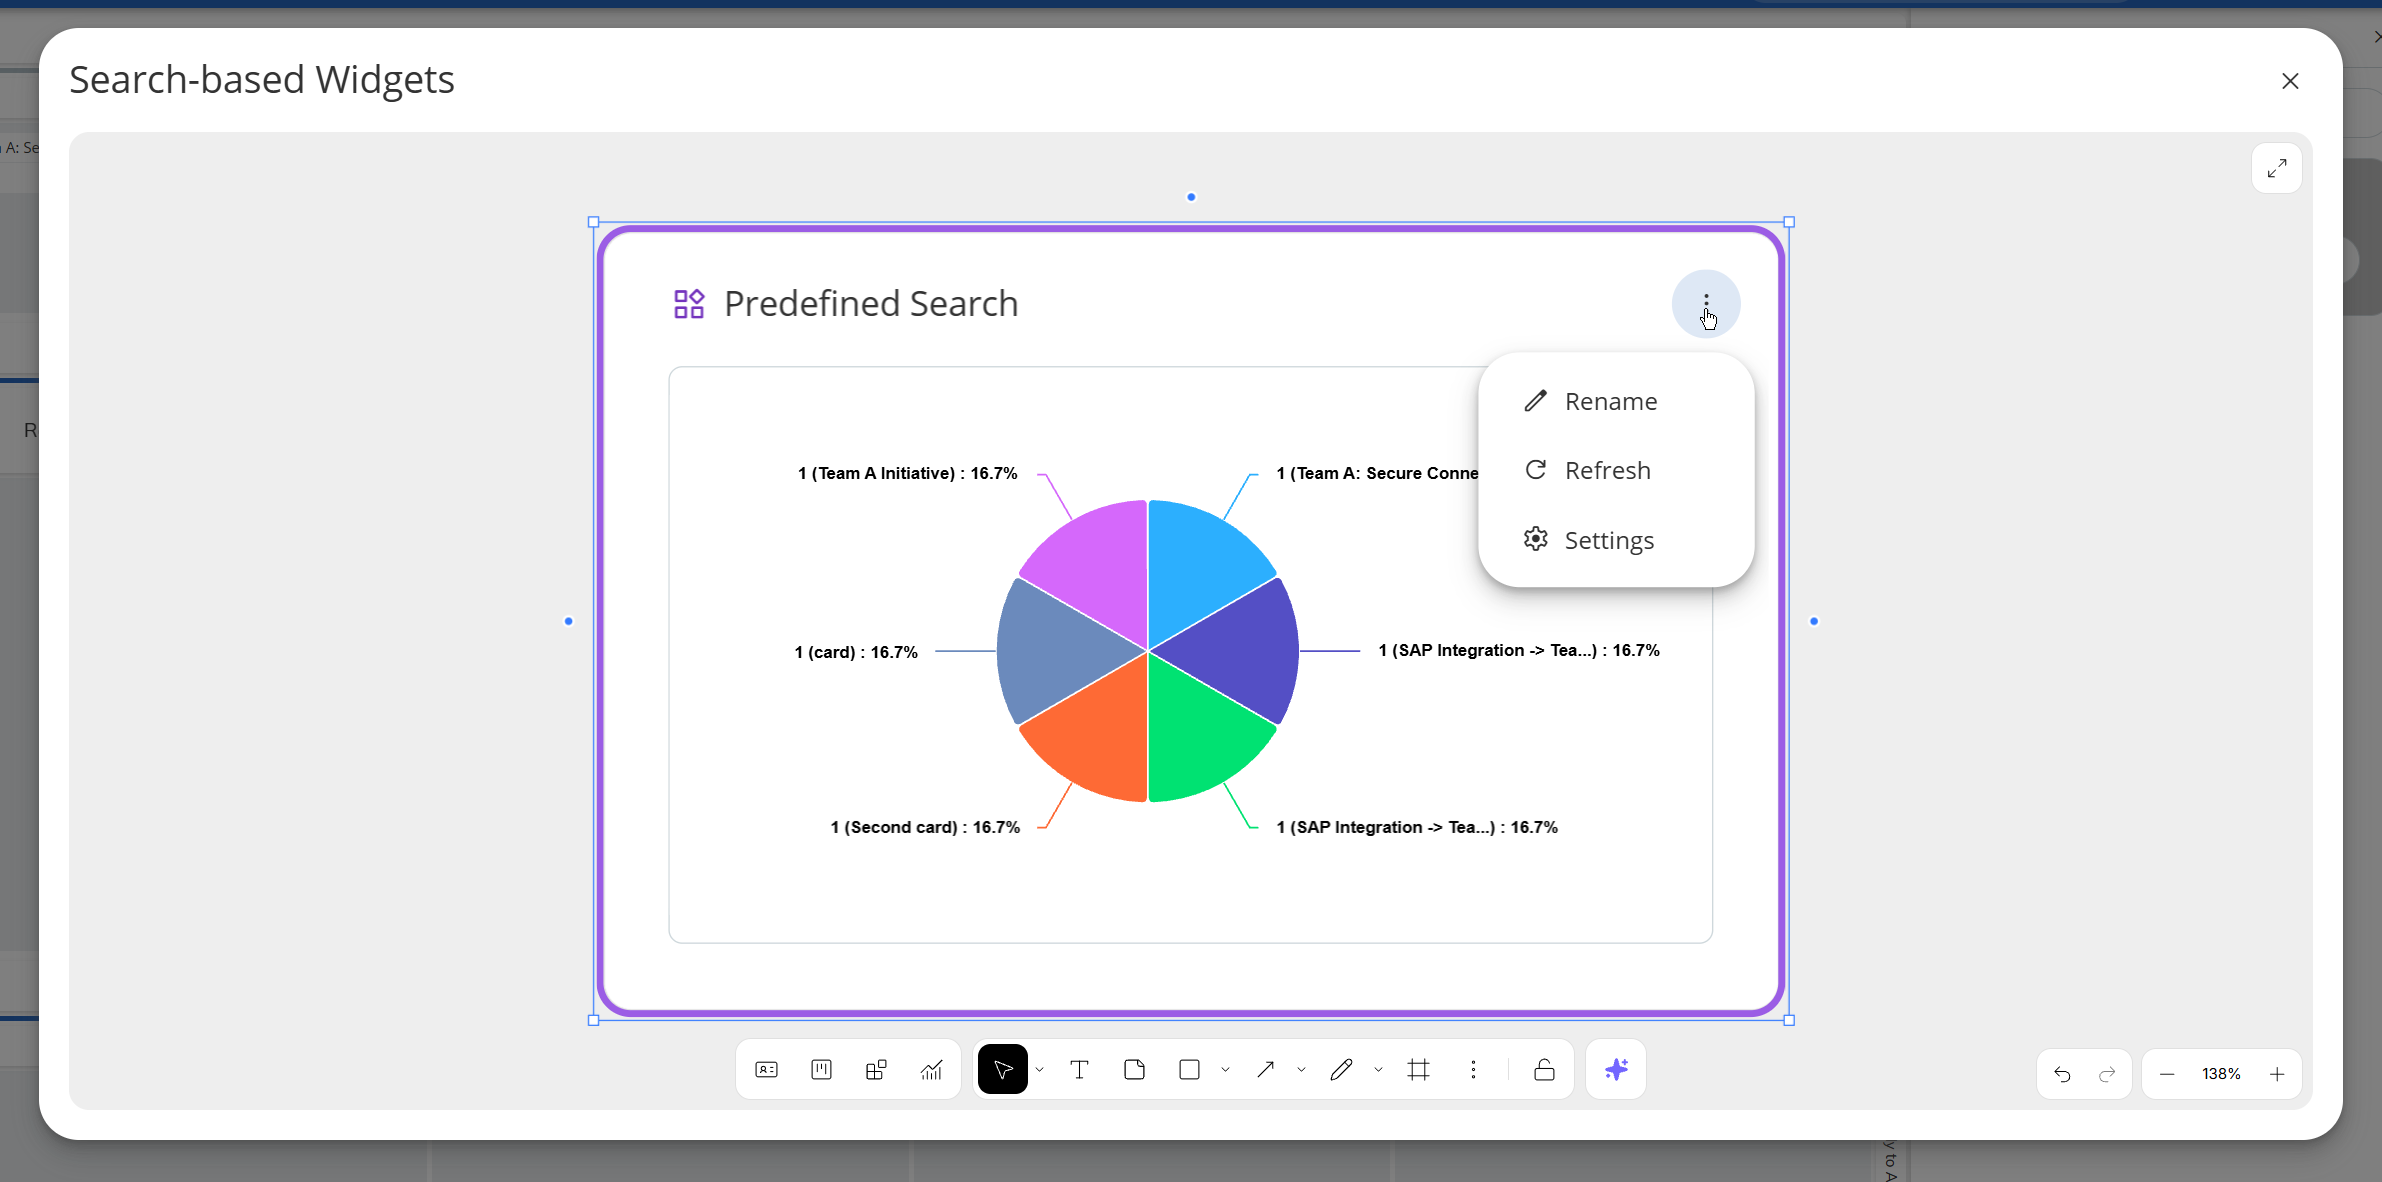Zoom in with the plus button
Image resolution: width=2382 pixels, height=1182 pixels.
pos(2277,1074)
